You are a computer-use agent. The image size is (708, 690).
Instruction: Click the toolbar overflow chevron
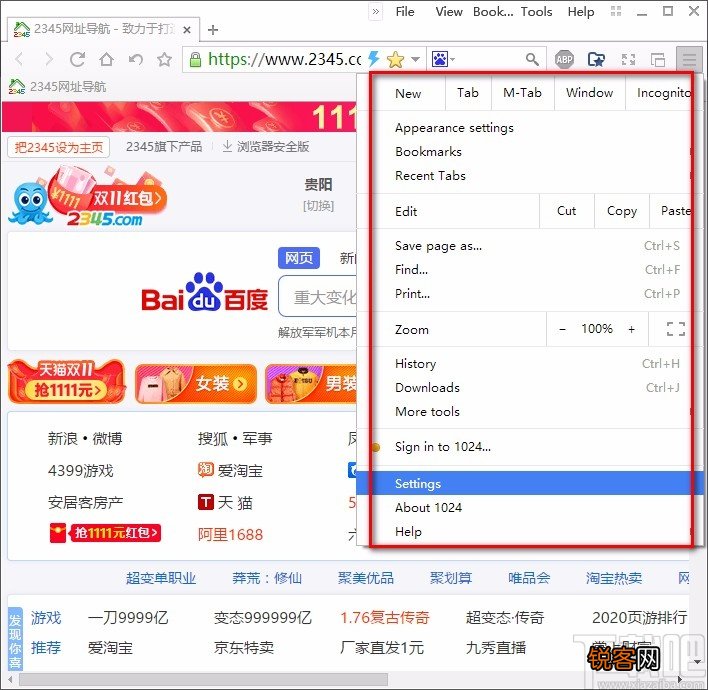[376, 12]
